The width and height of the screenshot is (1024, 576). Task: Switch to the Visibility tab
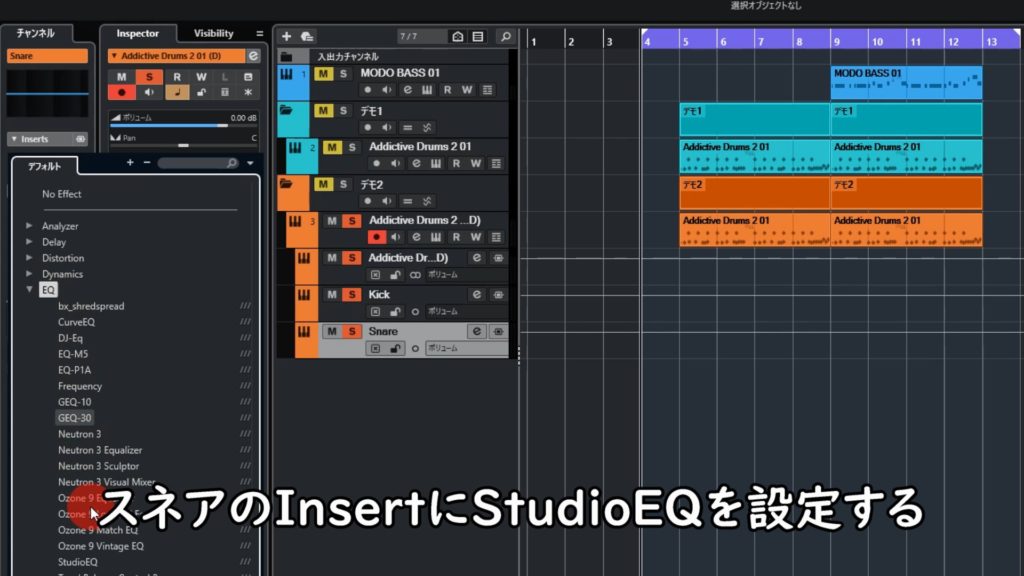click(213, 34)
